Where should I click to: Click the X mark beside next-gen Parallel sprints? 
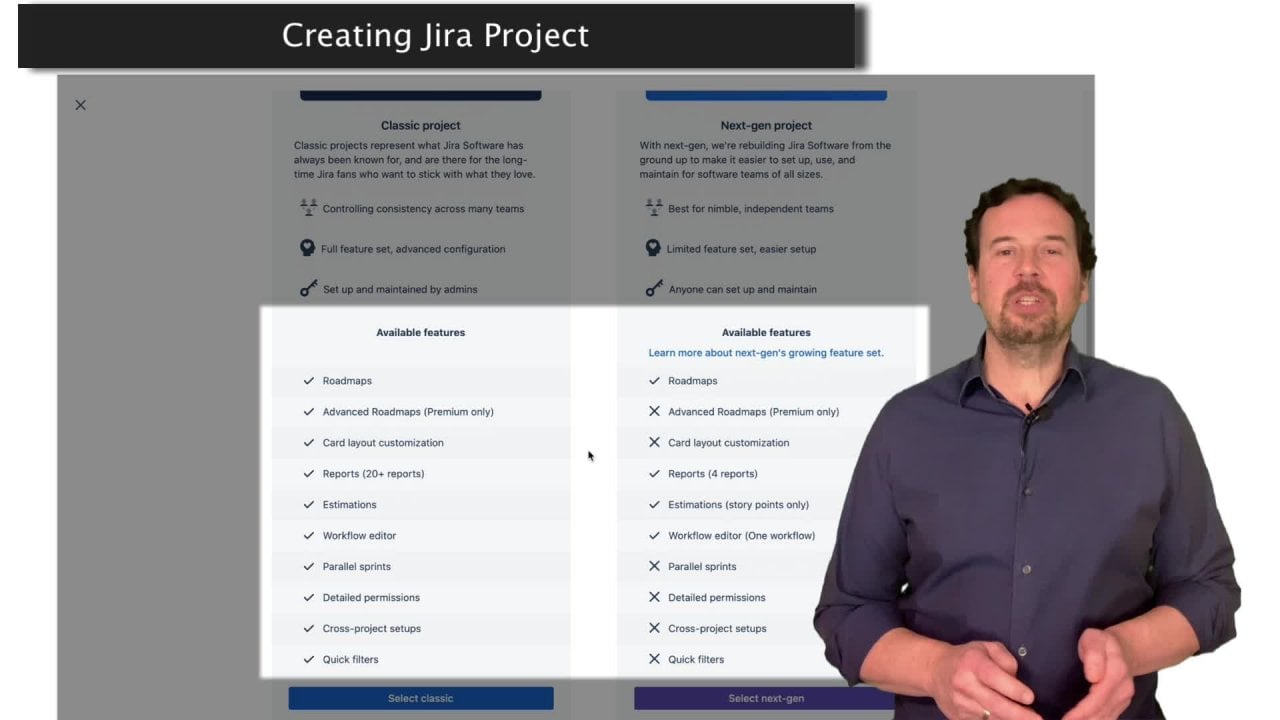pyautogui.click(x=654, y=567)
